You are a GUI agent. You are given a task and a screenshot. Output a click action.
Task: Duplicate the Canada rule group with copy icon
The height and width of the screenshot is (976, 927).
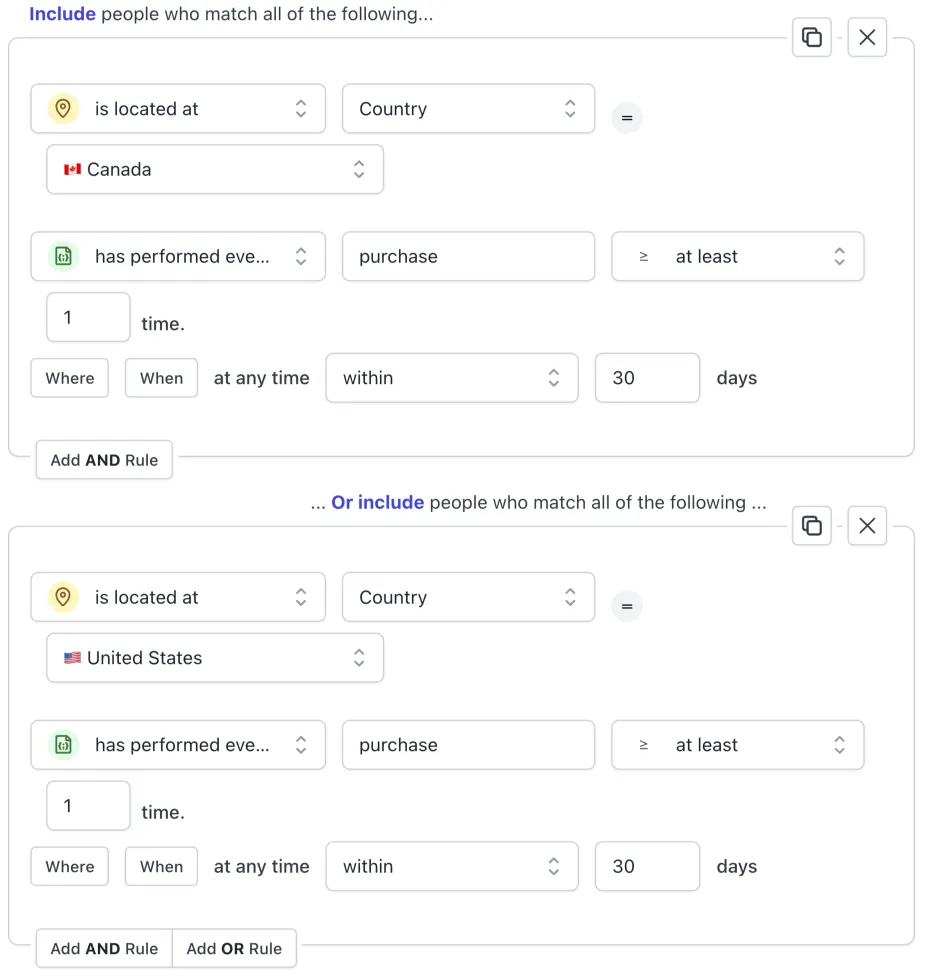(x=811, y=37)
